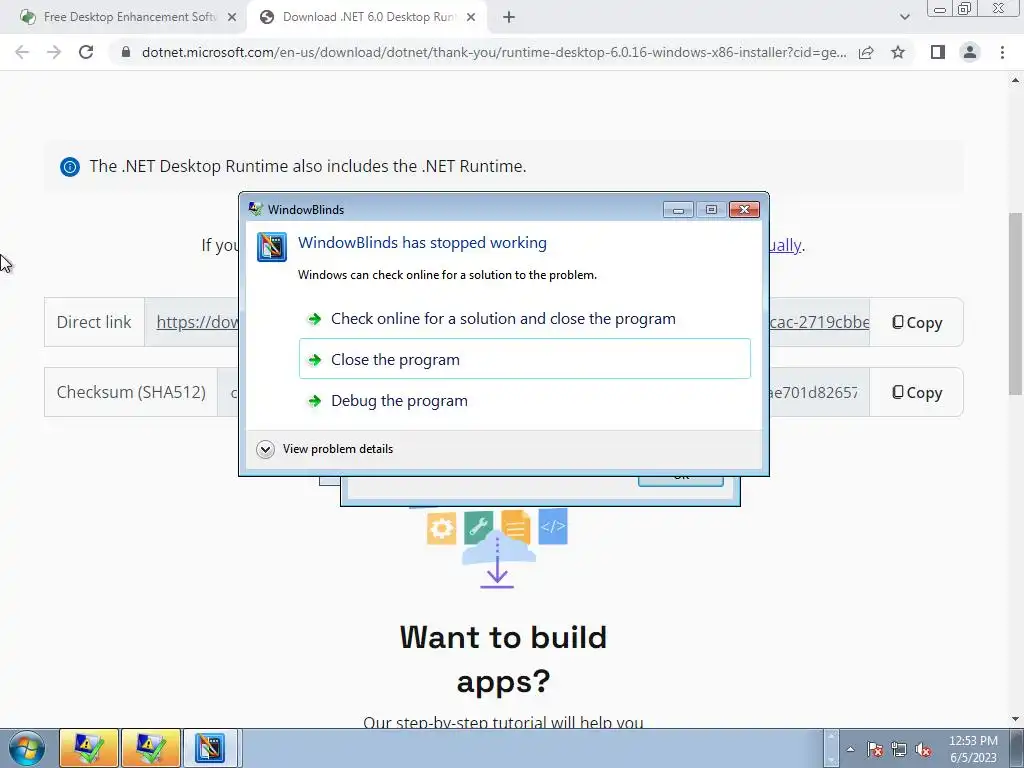Click the site lock icon in address bar

126,52
